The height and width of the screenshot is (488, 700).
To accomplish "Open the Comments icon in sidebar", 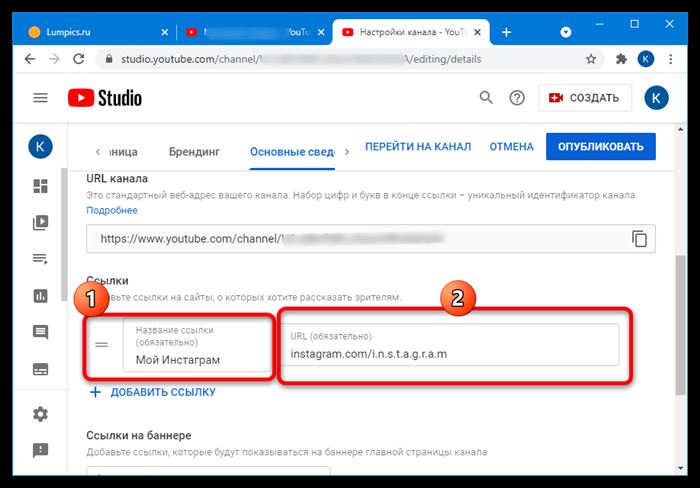I will pyautogui.click(x=40, y=332).
